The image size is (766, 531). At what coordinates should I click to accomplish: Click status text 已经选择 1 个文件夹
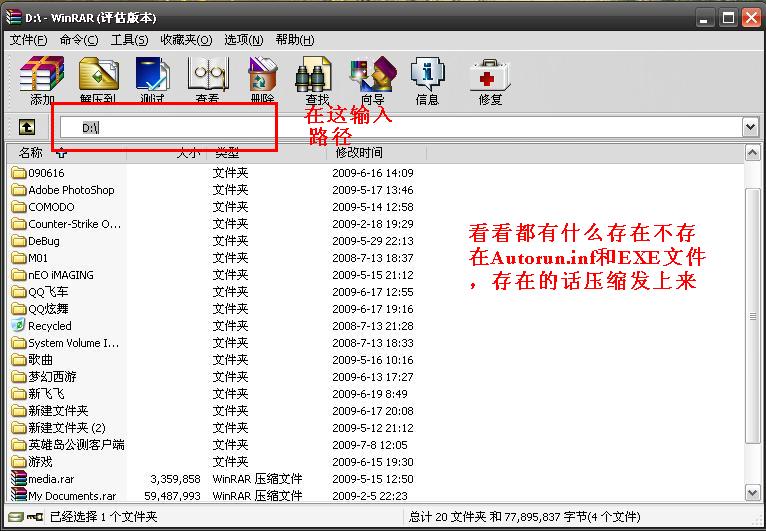click(x=104, y=516)
